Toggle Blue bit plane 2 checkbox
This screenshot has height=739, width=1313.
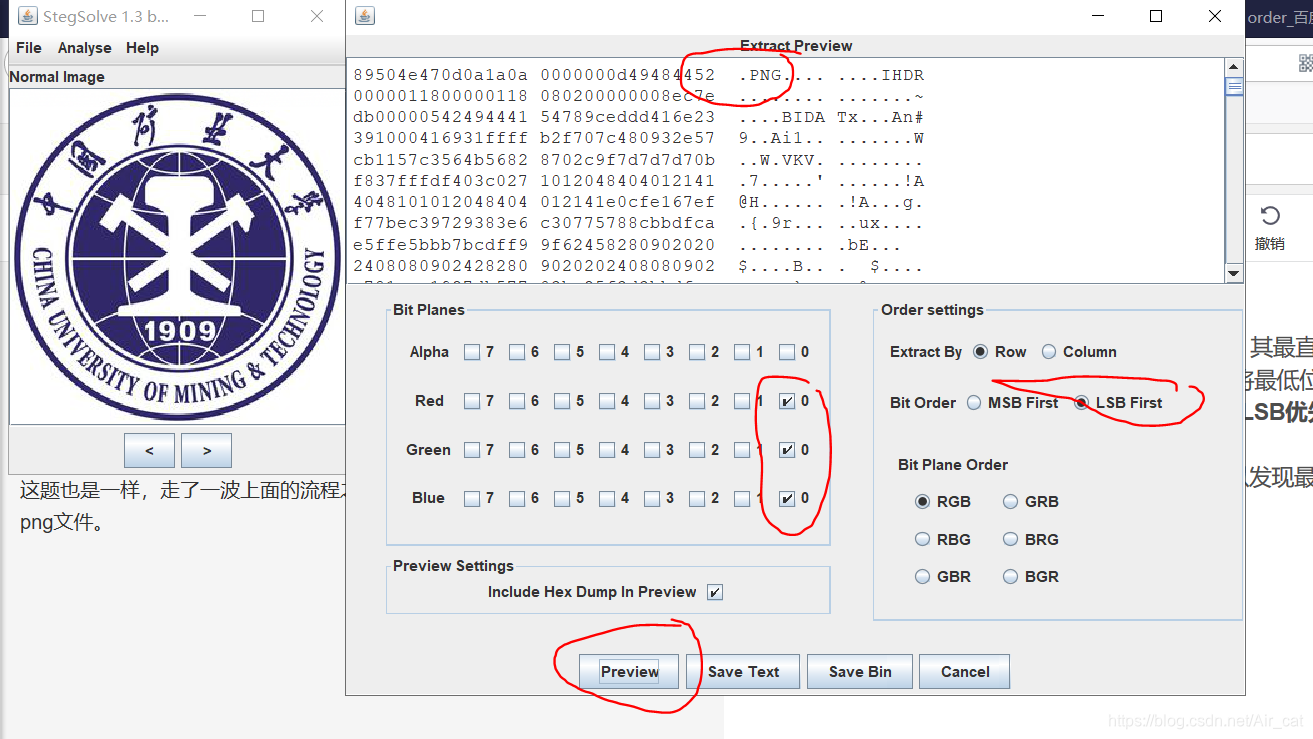click(x=697, y=498)
